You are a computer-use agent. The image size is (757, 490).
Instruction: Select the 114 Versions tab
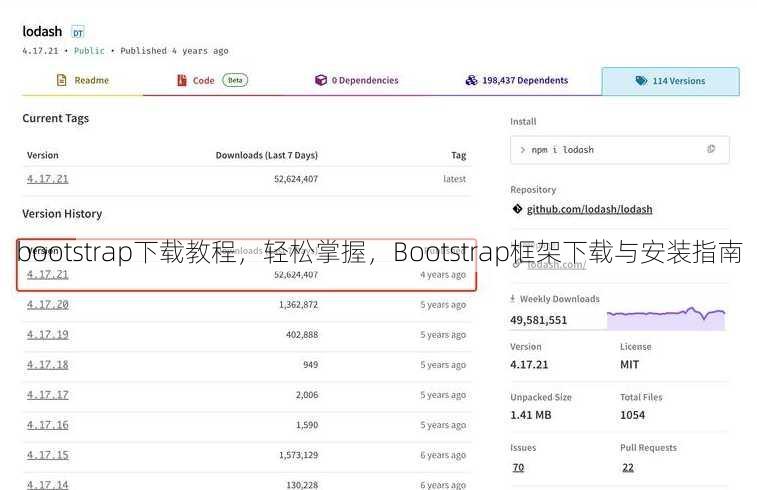pos(671,81)
